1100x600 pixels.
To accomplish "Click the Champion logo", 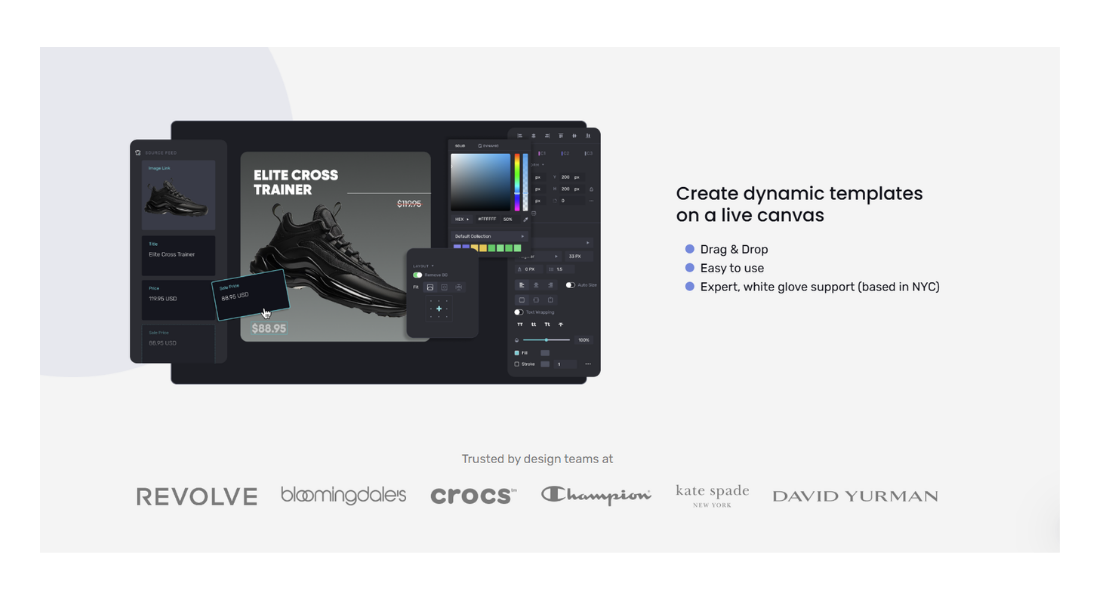I will [x=596, y=495].
